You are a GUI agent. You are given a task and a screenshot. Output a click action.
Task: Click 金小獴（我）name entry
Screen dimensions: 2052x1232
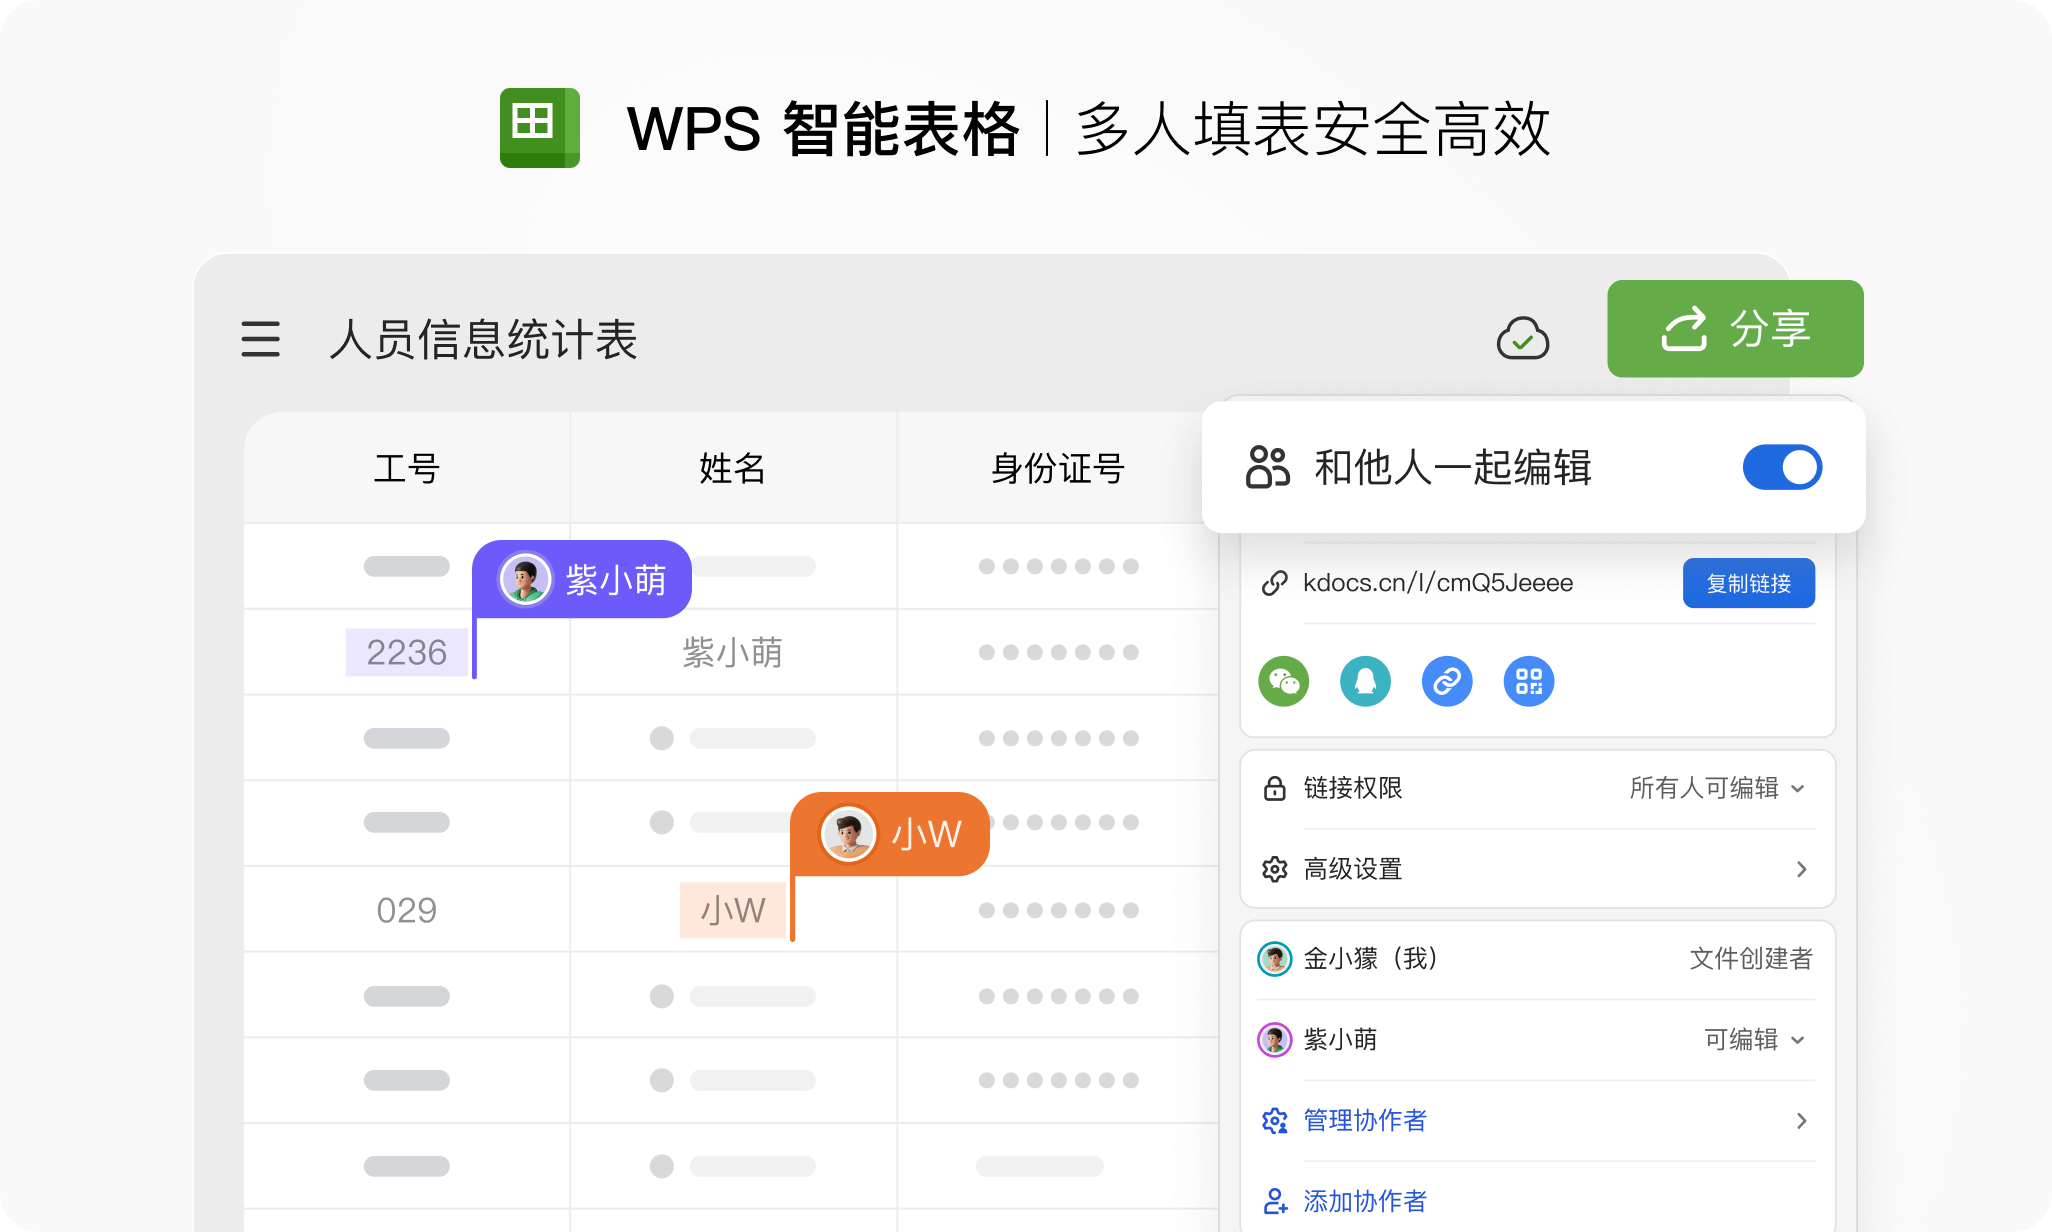[1371, 959]
